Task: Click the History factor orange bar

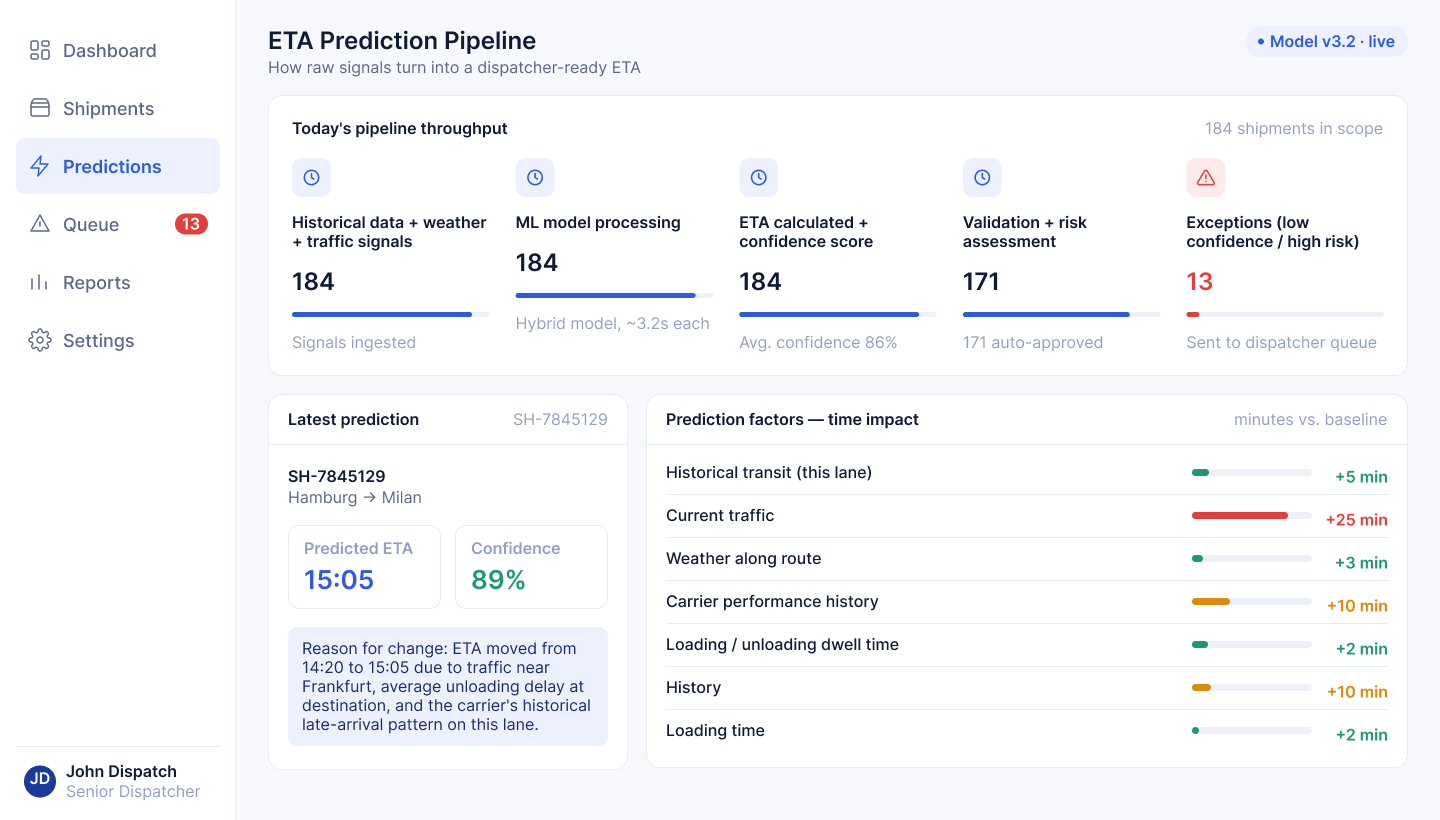Action: 1251,687
